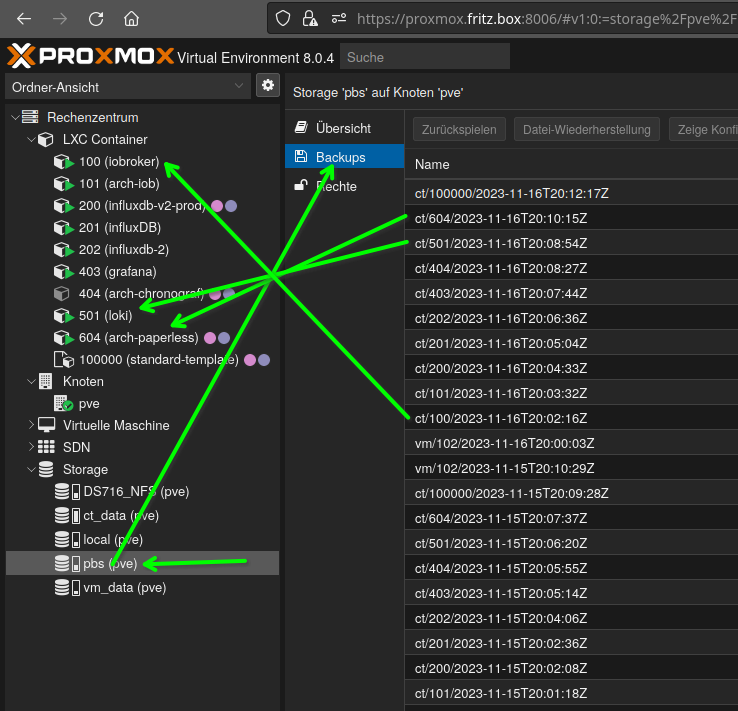This screenshot has height=711, width=738.
Task: Select backup ct/604/2023-11-16T20:10:15Z
Action: 571,218
